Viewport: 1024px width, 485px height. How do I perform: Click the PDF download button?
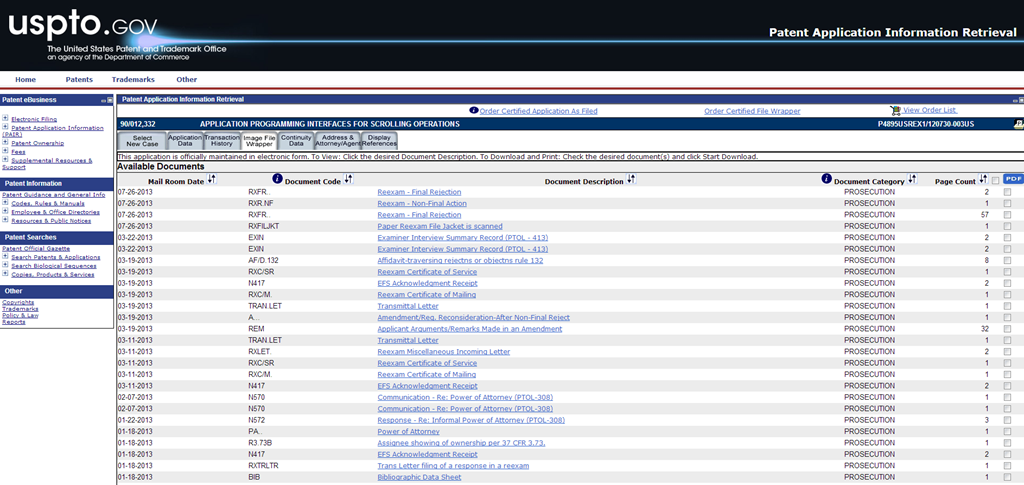coord(1013,179)
